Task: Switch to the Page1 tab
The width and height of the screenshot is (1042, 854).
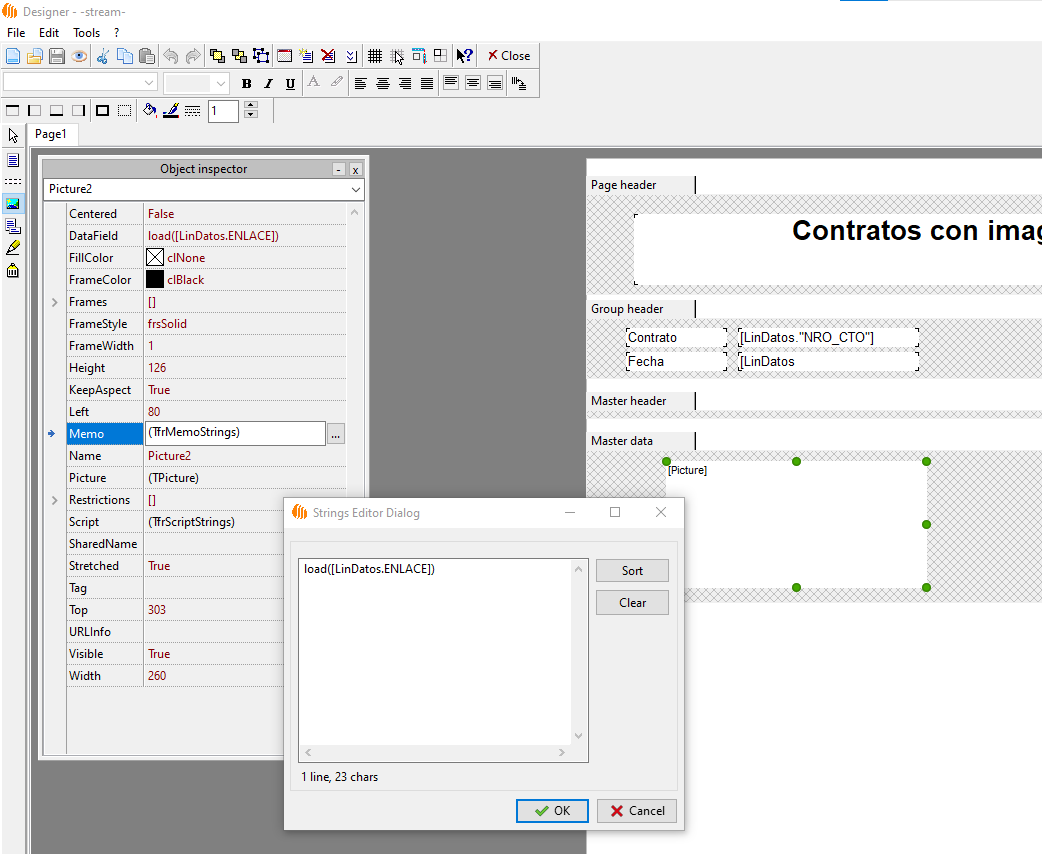Action: pos(51,134)
